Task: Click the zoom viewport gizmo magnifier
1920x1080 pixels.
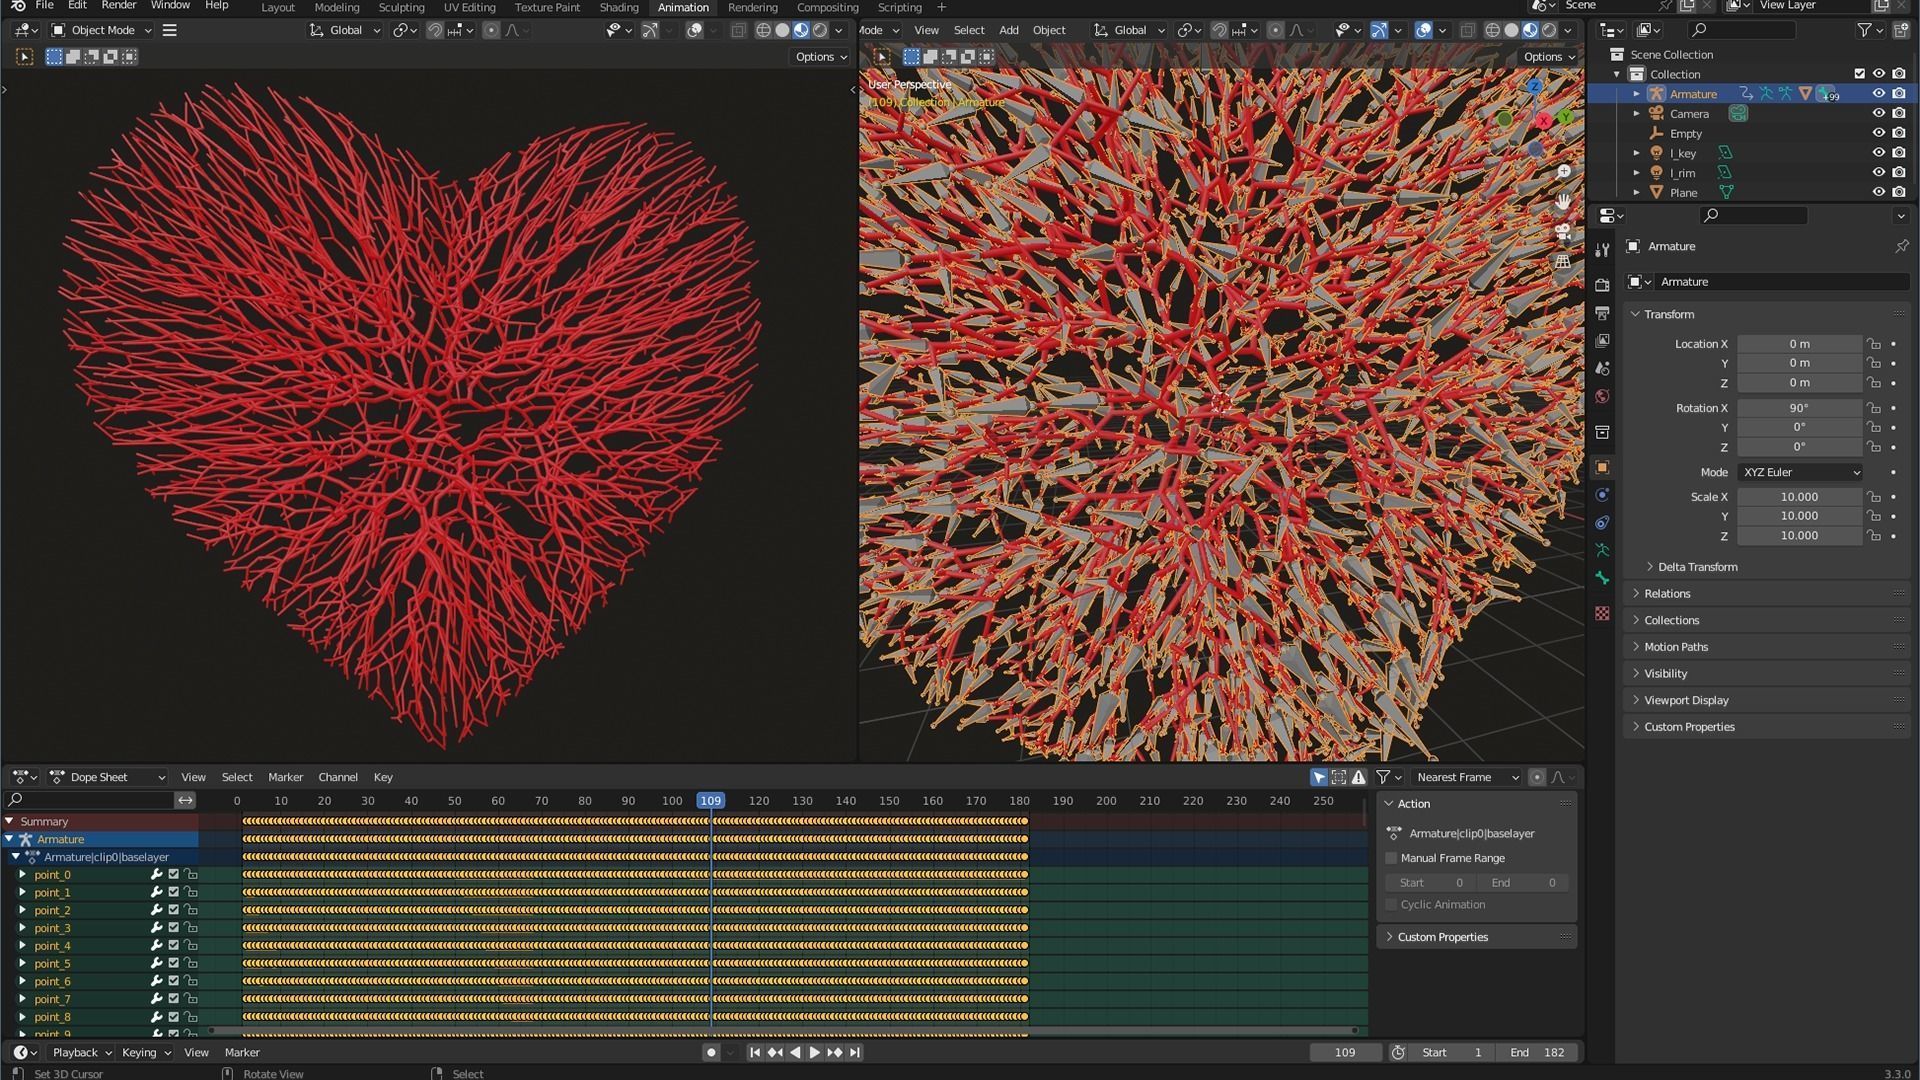Action: (1563, 172)
